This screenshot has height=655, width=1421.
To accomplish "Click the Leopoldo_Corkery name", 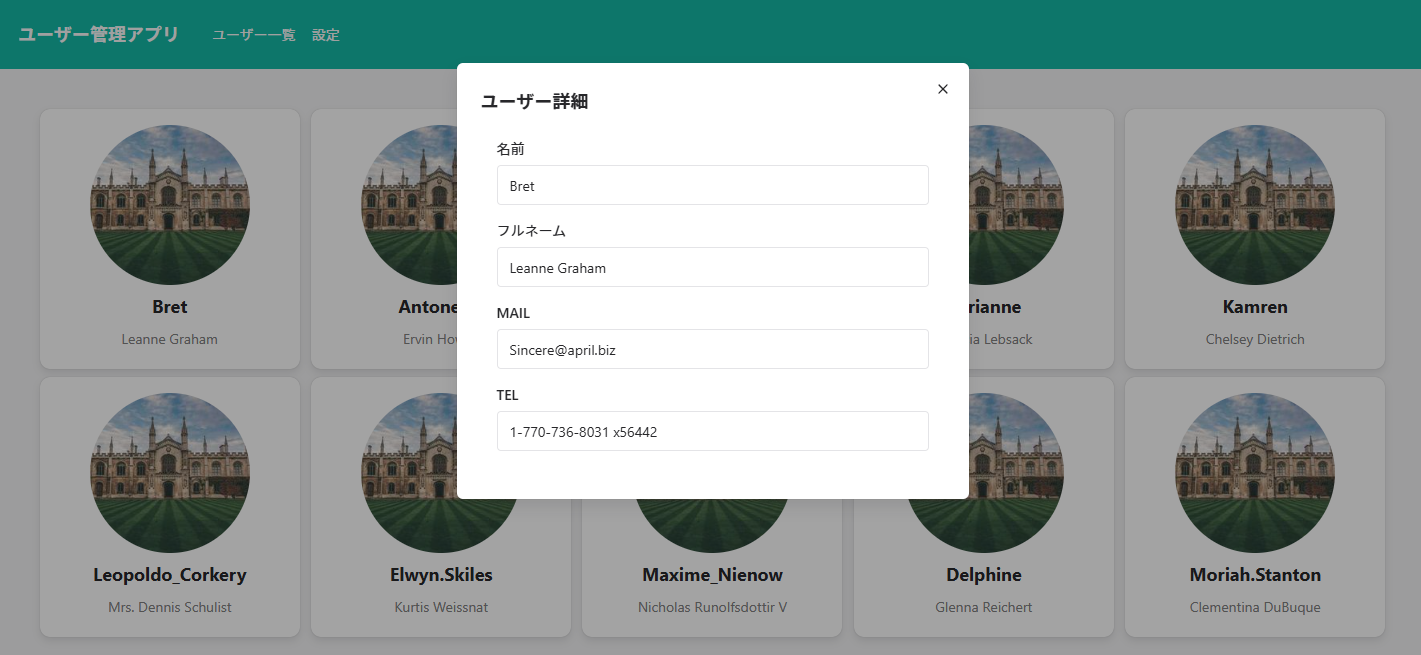I will (x=170, y=575).
